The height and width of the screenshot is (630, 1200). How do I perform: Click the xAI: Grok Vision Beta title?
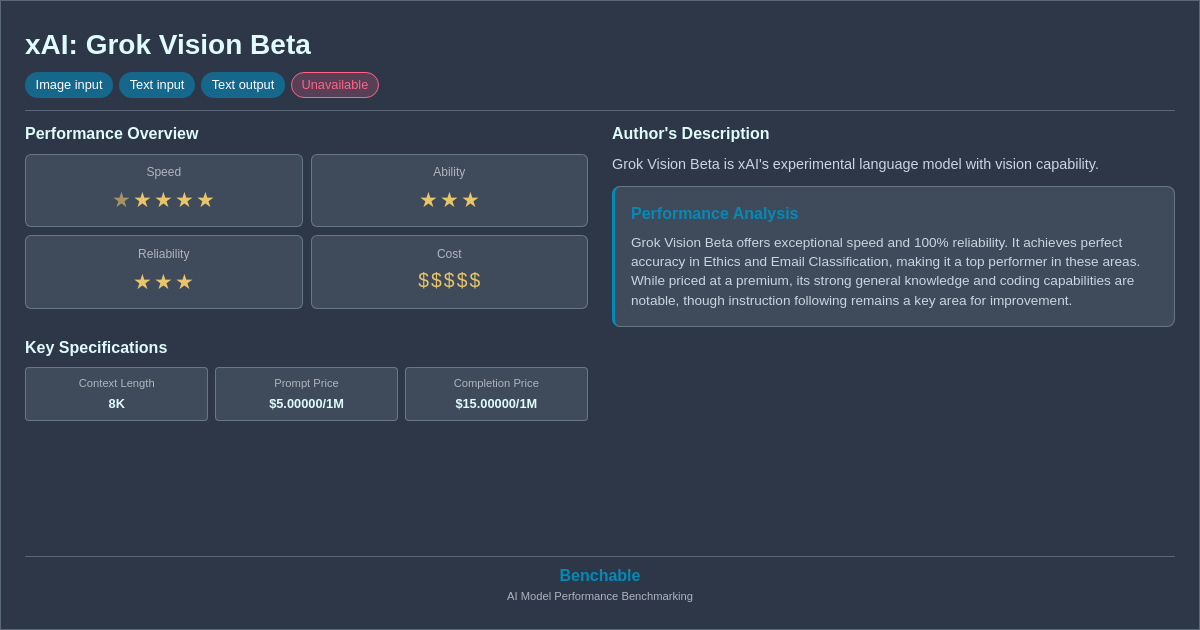point(167,44)
